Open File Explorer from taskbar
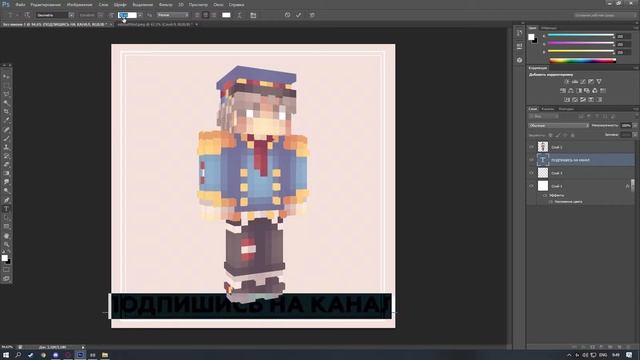 pyautogui.click(x=105, y=355)
